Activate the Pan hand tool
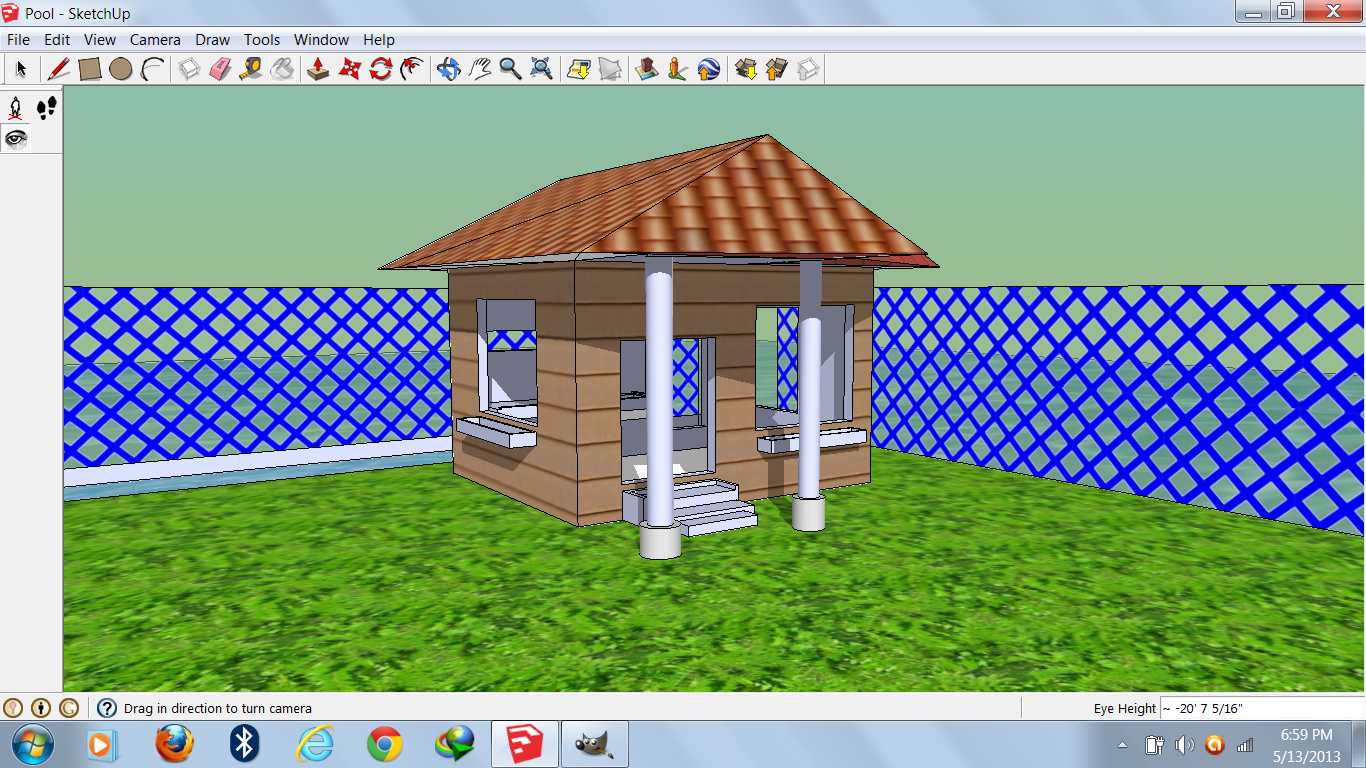The width and height of the screenshot is (1366, 768). (479, 69)
